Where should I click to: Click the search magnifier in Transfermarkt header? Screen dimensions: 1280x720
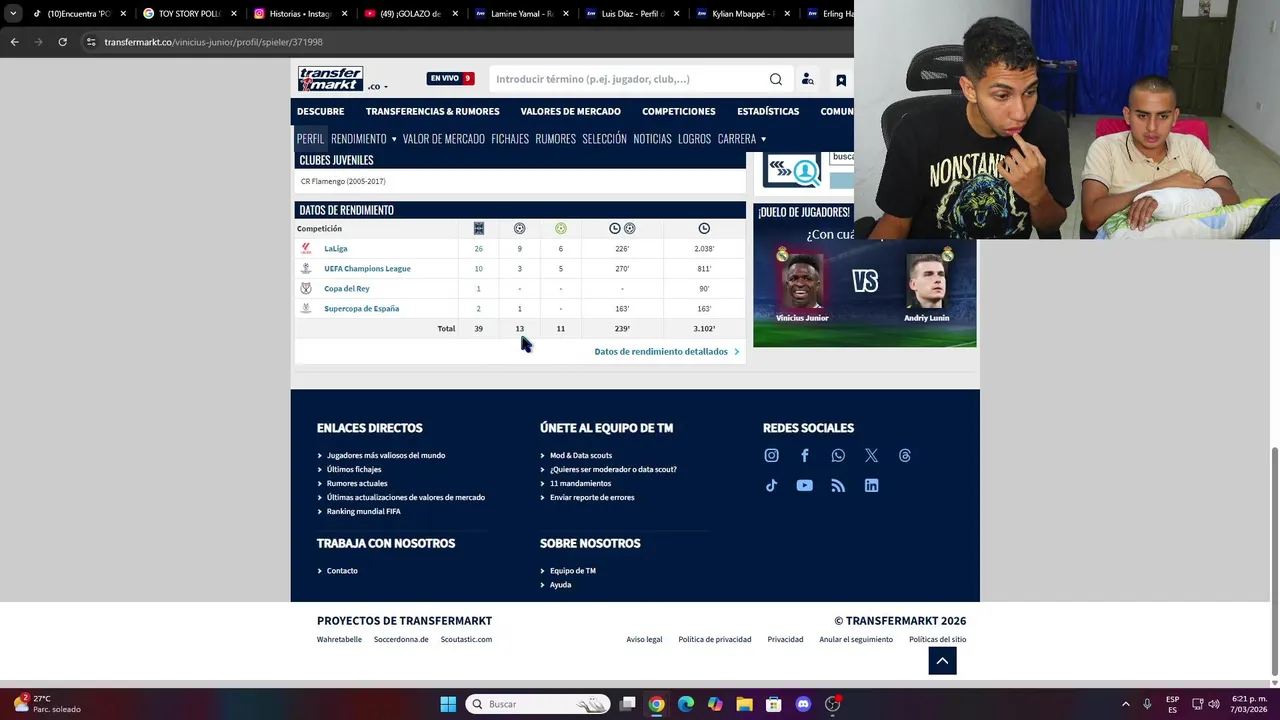pyautogui.click(x=776, y=79)
